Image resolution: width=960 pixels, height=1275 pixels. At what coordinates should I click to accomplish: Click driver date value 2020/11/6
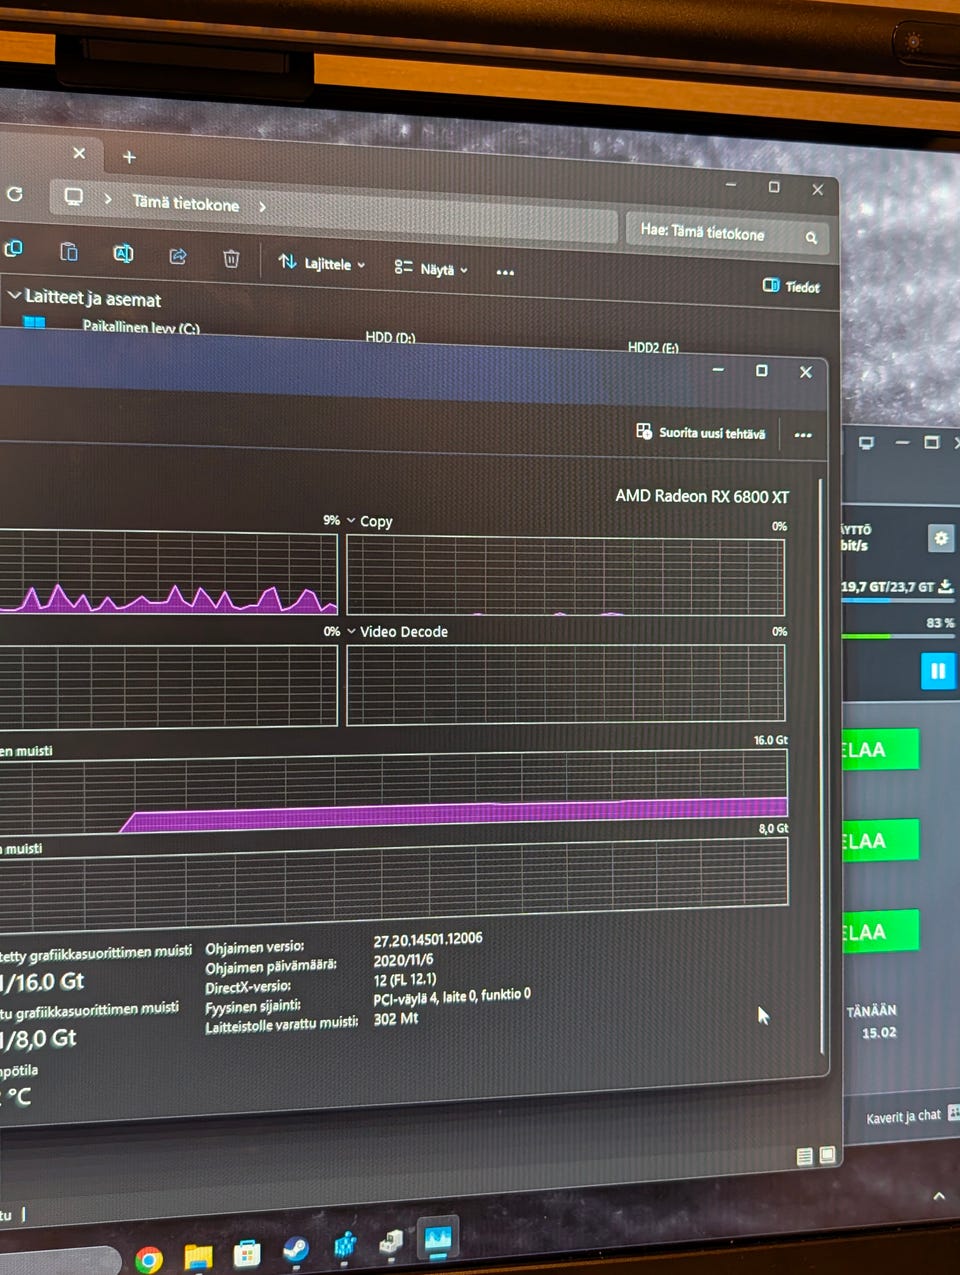click(x=403, y=960)
